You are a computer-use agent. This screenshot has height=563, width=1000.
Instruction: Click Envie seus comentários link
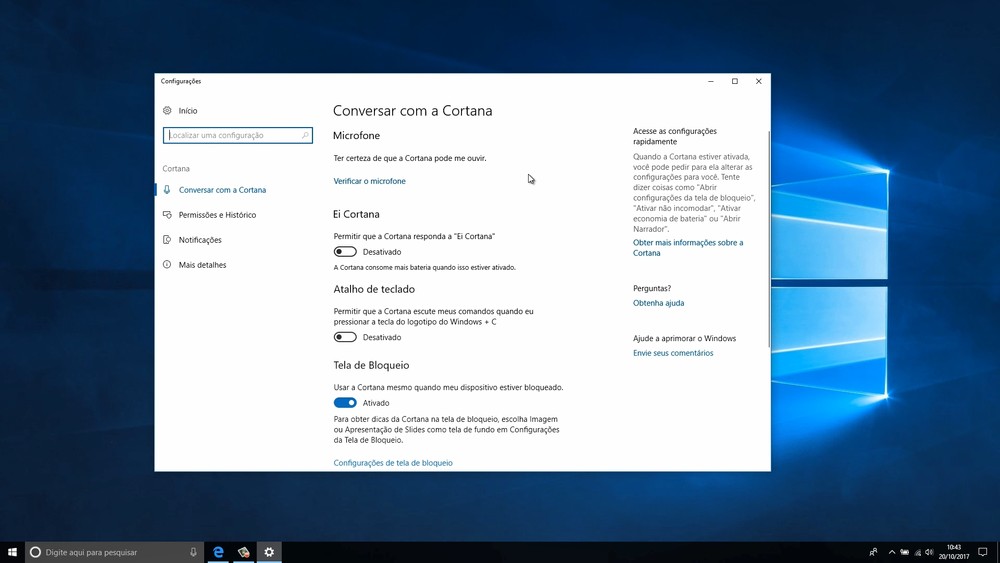point(673,353)
